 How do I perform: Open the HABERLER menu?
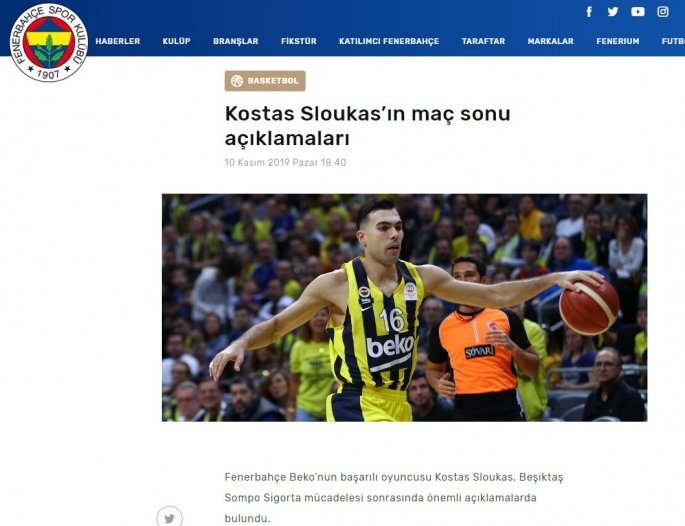pos(118,41)
